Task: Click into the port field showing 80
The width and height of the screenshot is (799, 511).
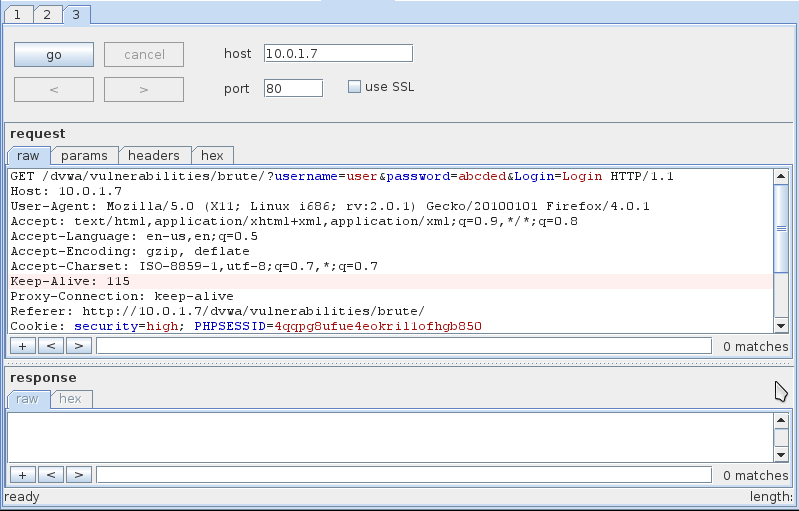Action: click(294, 88)
